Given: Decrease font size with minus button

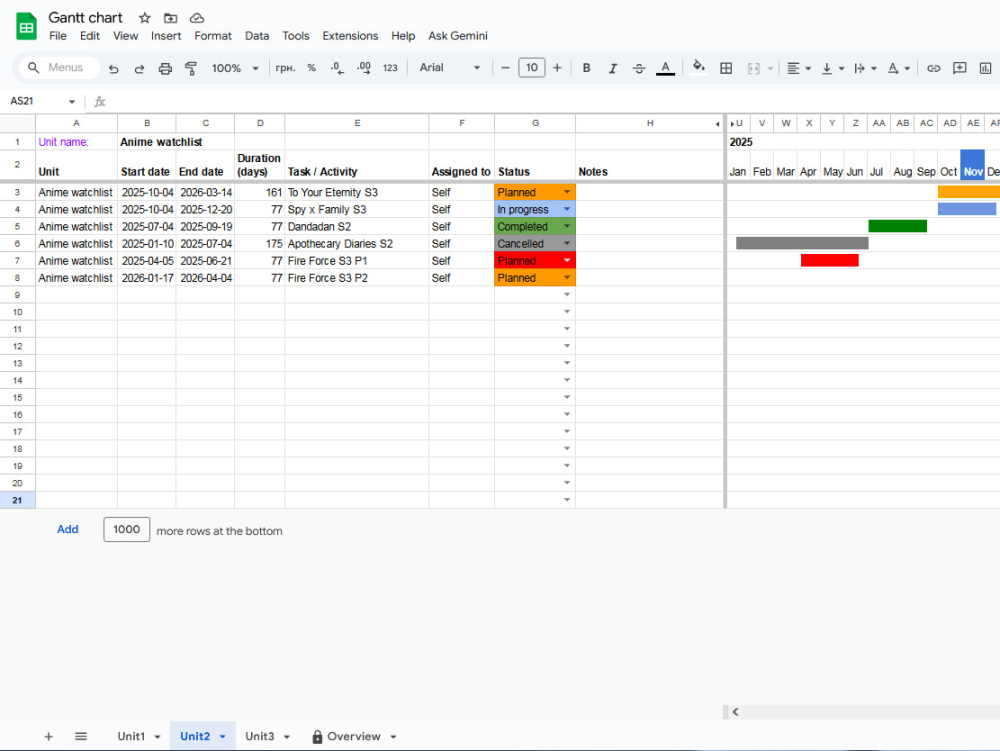Looking at the screenshot, I should pos(505,68).
